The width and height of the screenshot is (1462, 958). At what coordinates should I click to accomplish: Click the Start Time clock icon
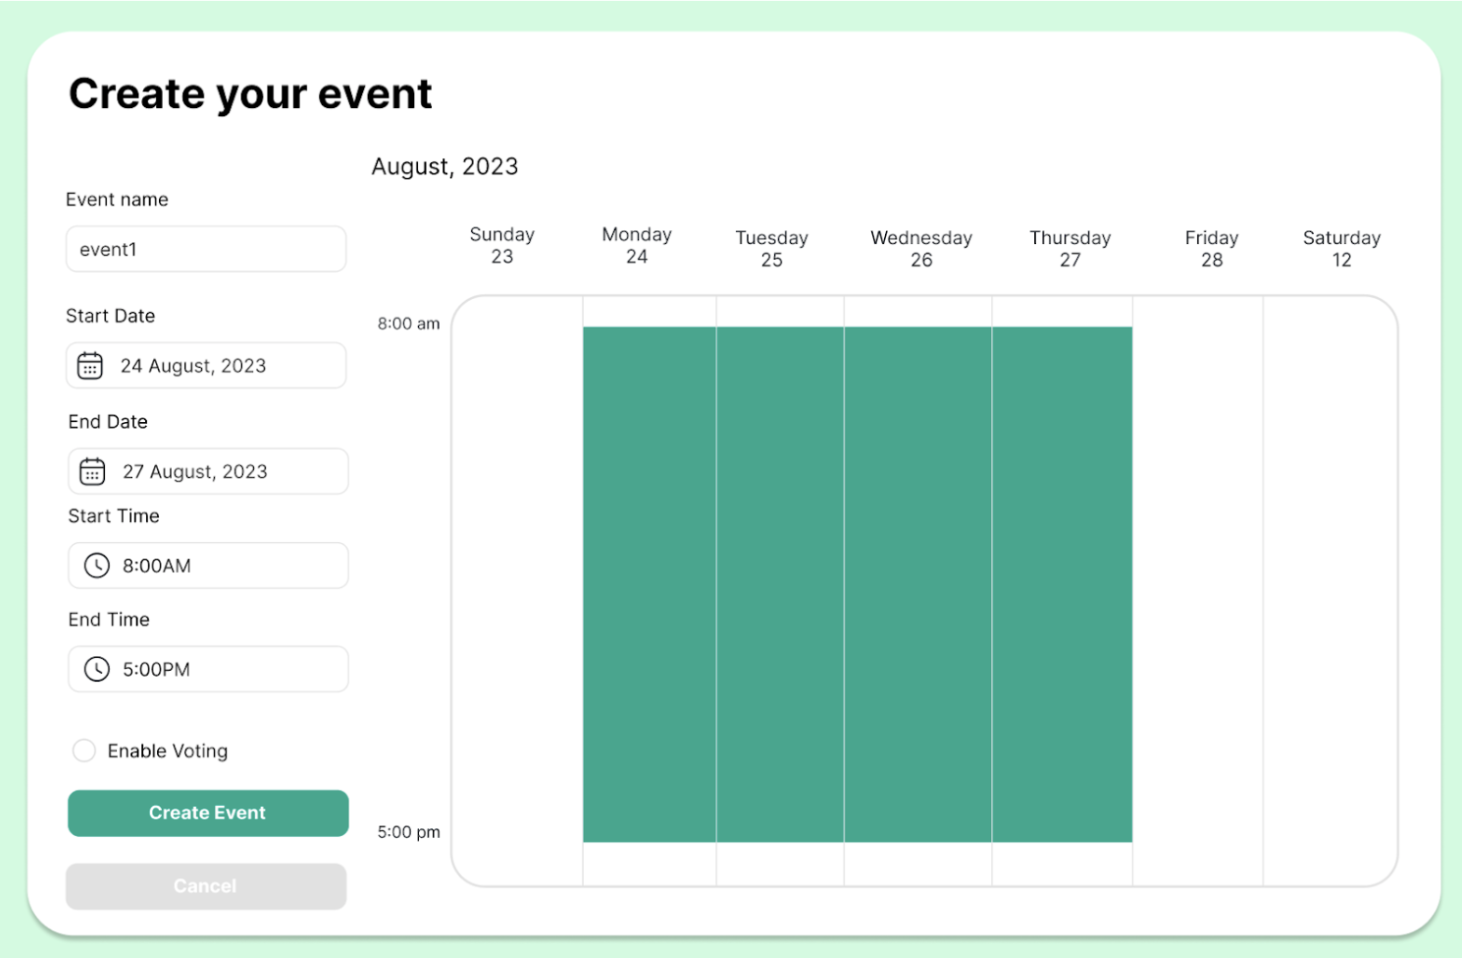(96, 566)
